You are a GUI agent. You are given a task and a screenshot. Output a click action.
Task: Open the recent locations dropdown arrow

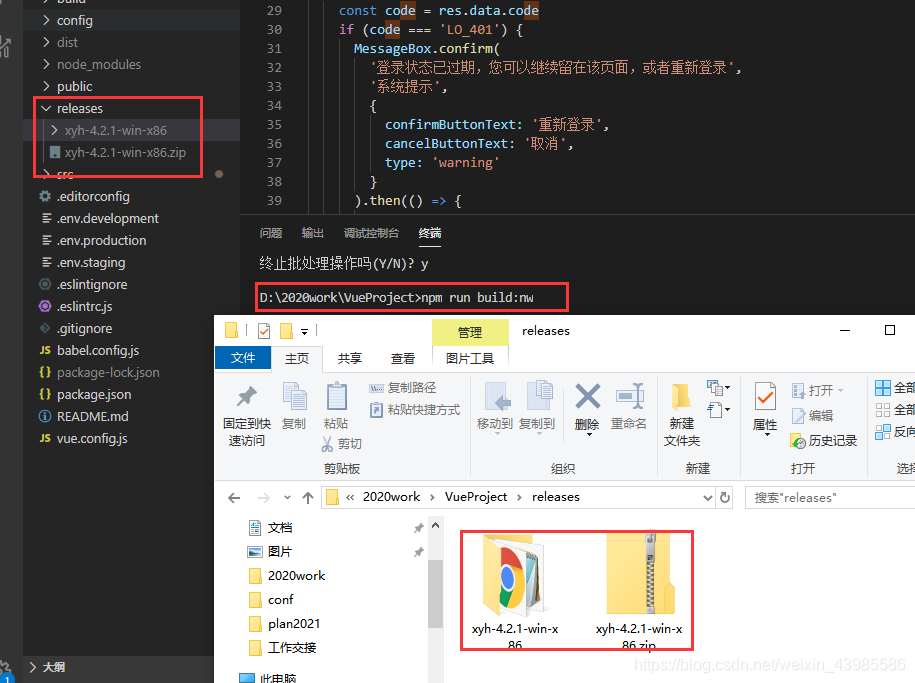click(287, 498)
